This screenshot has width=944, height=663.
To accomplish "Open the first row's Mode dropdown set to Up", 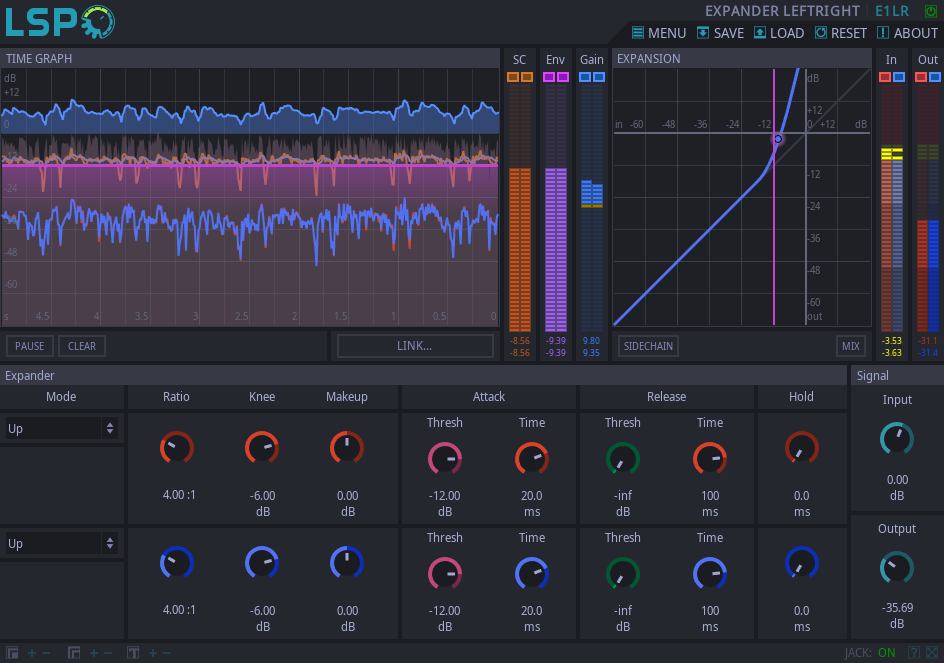I will [x=61, y=428].
